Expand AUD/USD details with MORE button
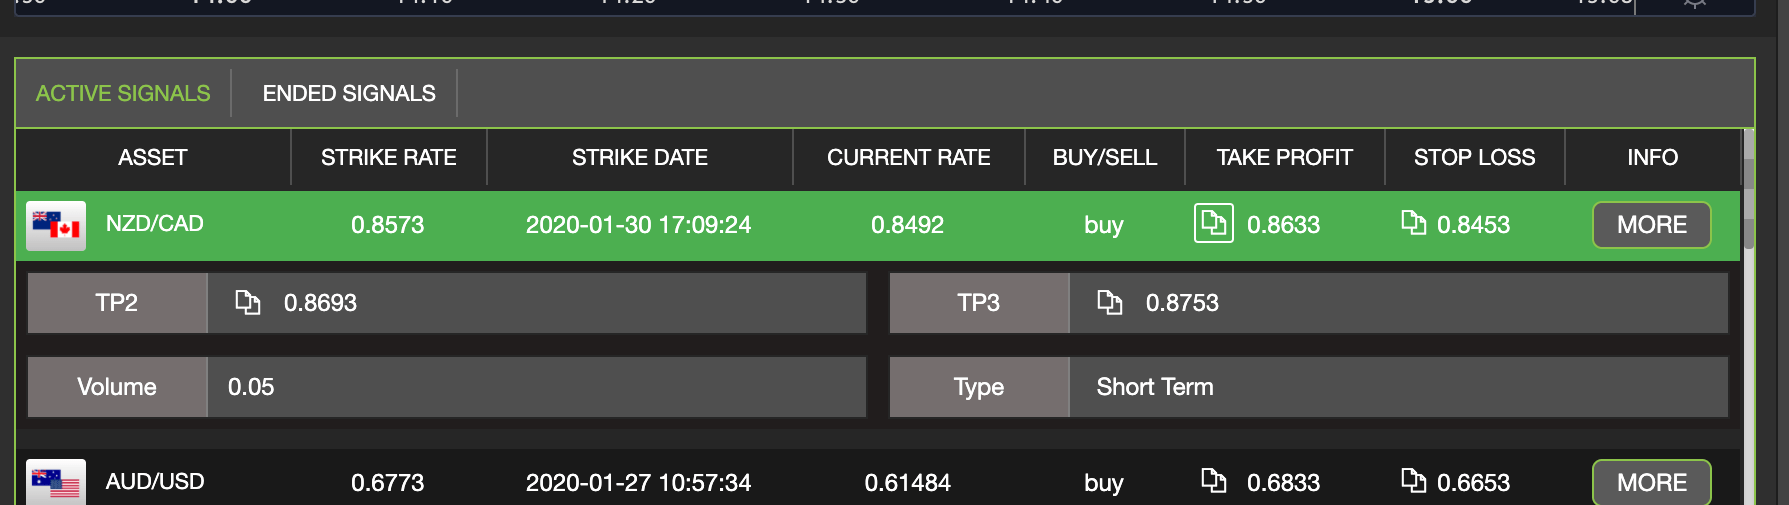The image size is (1789, 505). tap(1651, 482)
